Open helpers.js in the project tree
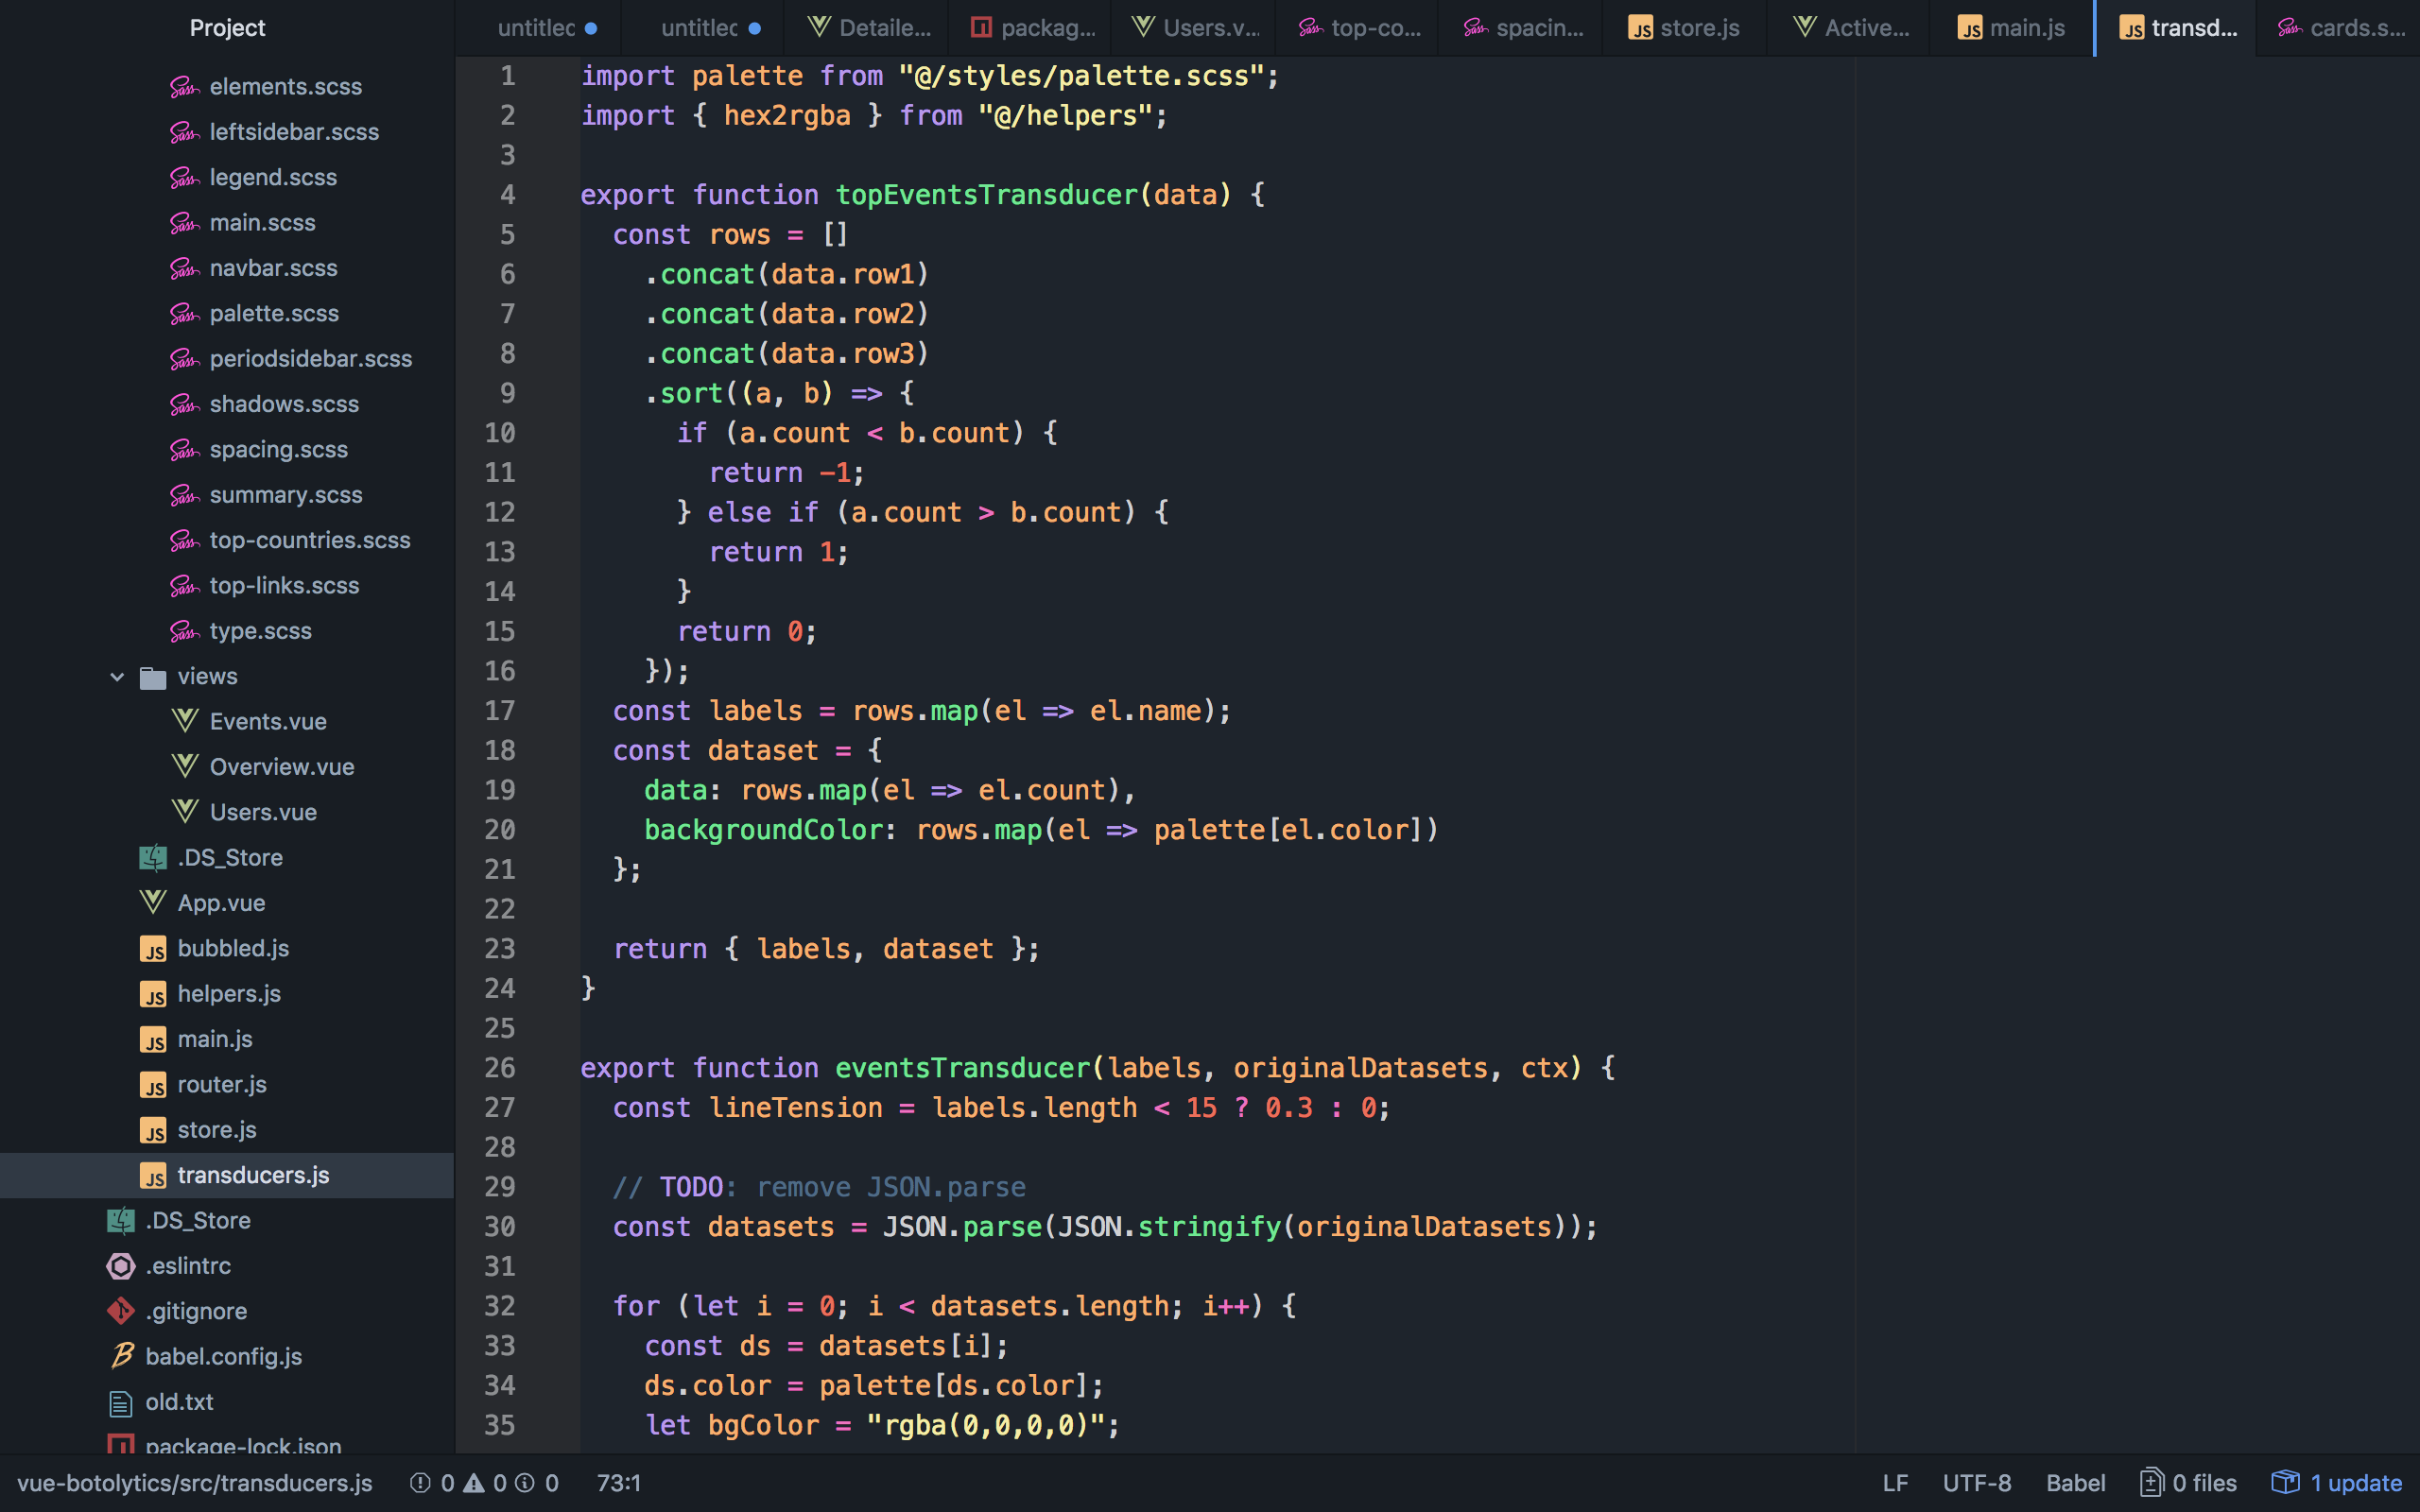The height and width of the screenshot is (1512, 2420). pos(229,994)
